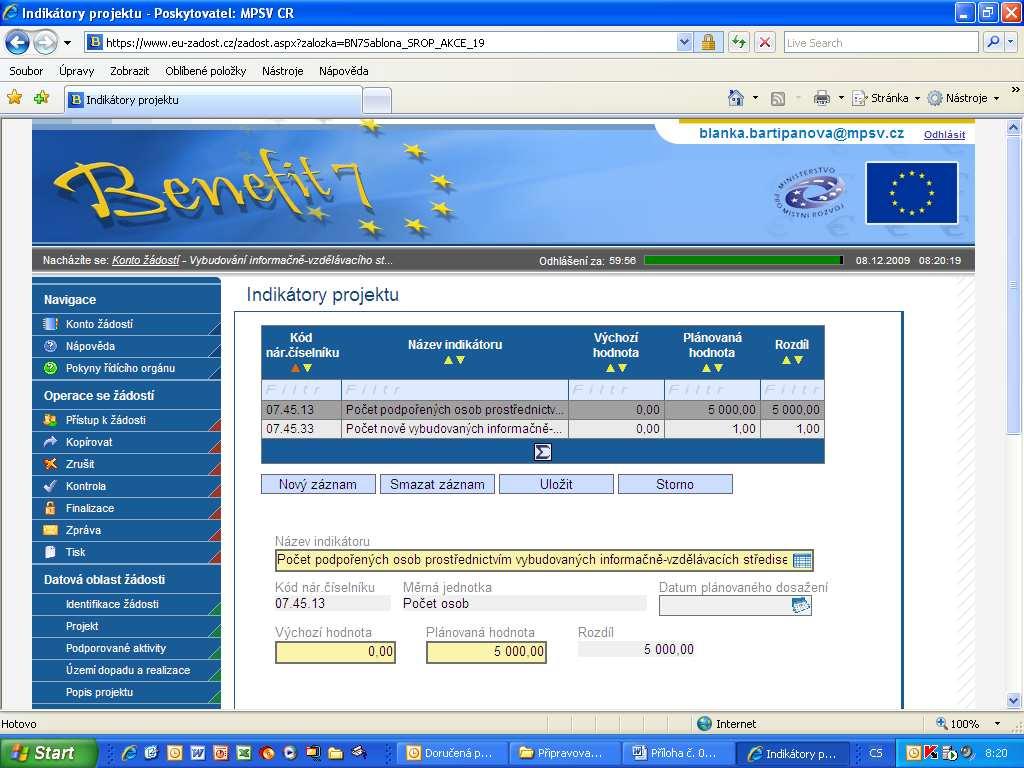Click the Výchozí hodnota input field
This screenshot has width=1024, height=768.
point(335,652)
